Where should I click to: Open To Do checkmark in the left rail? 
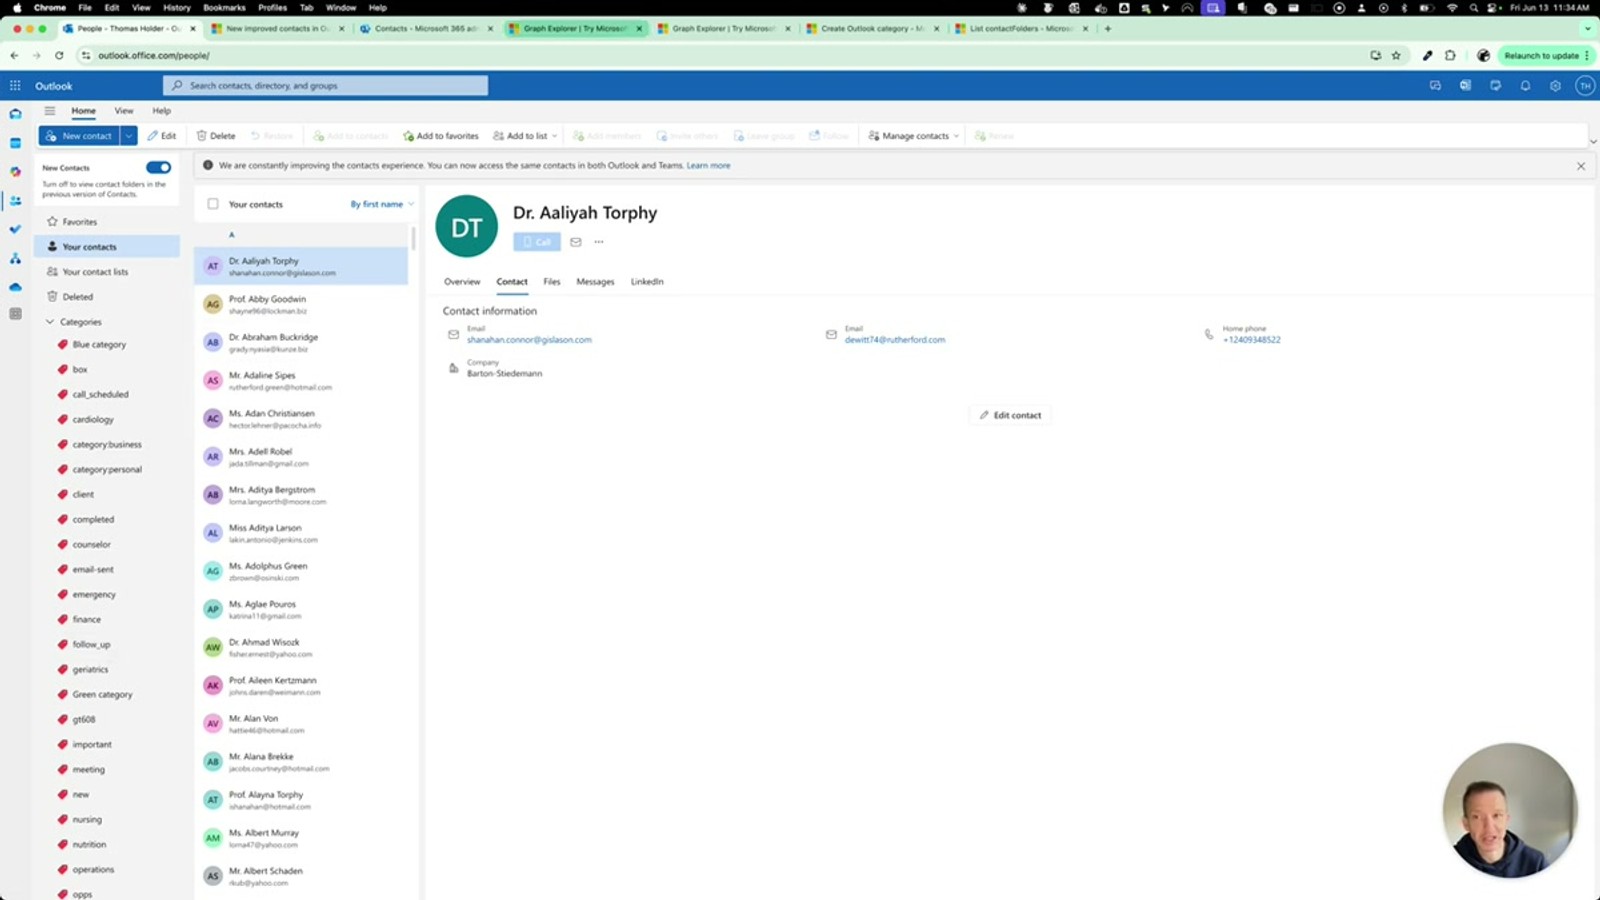click(x=15, y=229)
